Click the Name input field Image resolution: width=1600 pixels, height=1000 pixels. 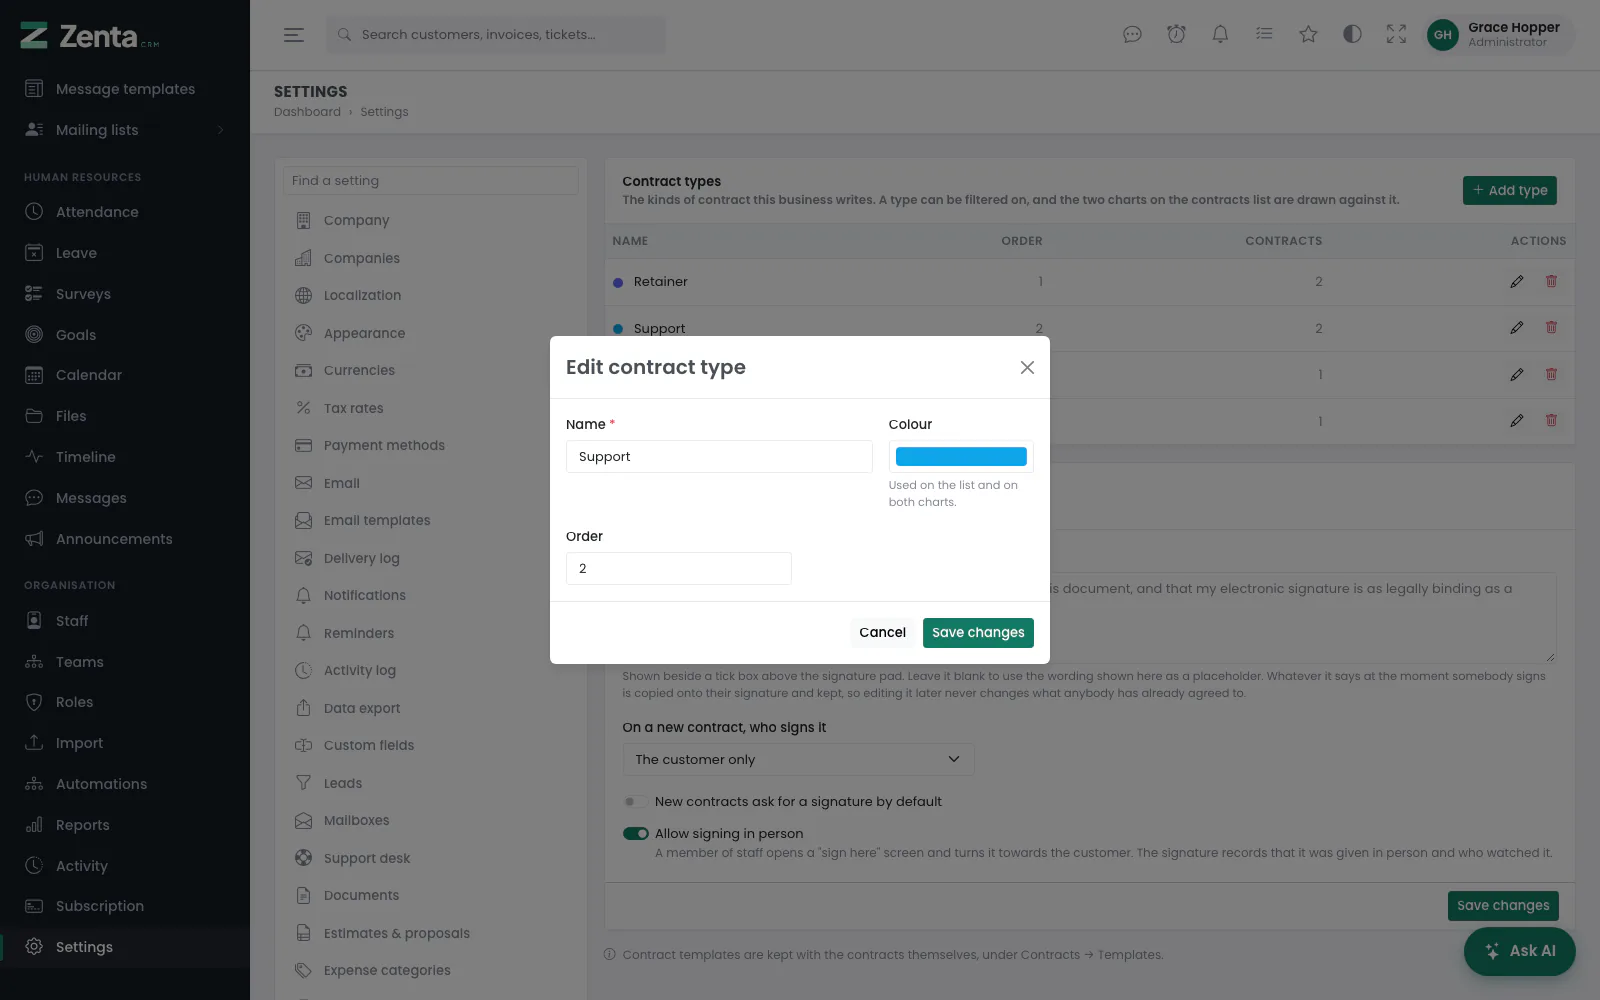(x=719, y=457)
